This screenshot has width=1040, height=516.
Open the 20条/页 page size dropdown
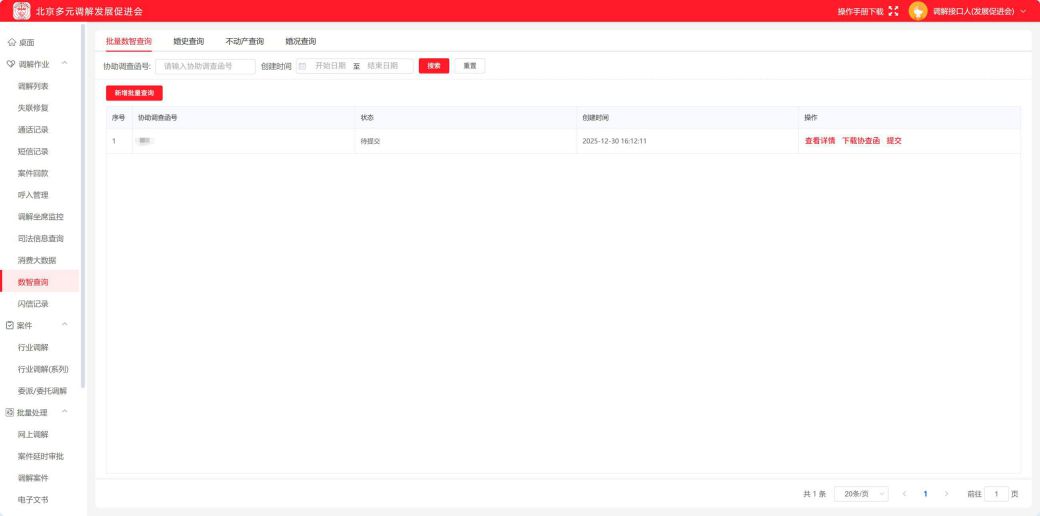click(x=860, y=494)
